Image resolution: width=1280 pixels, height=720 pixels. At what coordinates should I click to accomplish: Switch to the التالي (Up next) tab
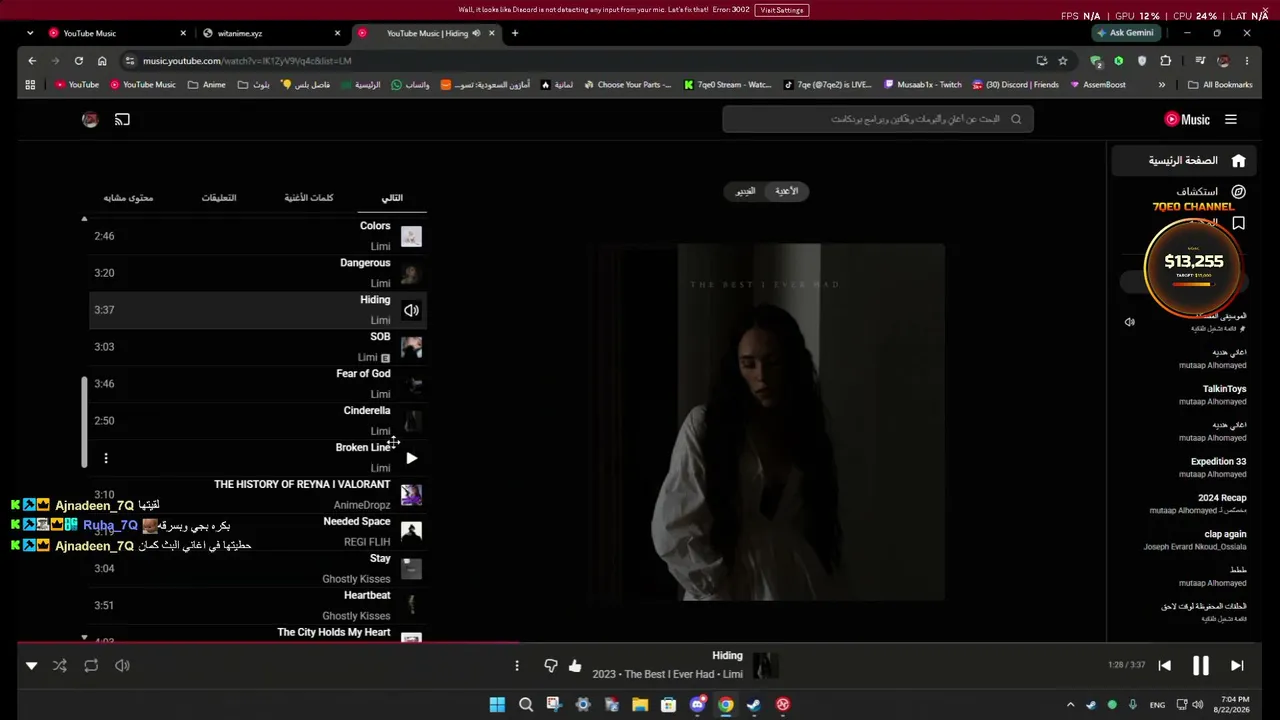(x=392, y=197)
